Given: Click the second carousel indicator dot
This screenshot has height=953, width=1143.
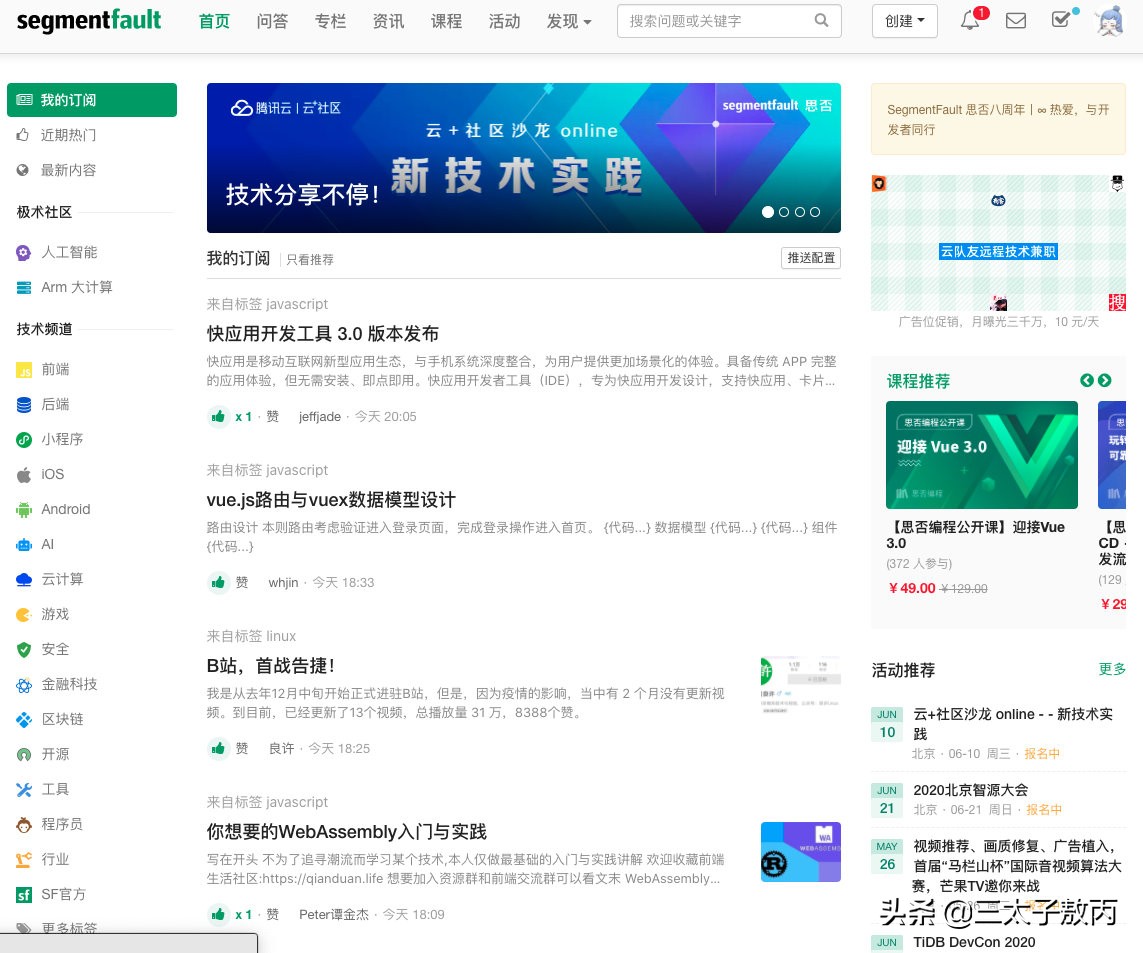Looking at the screenshot, I should coord(784,212).
